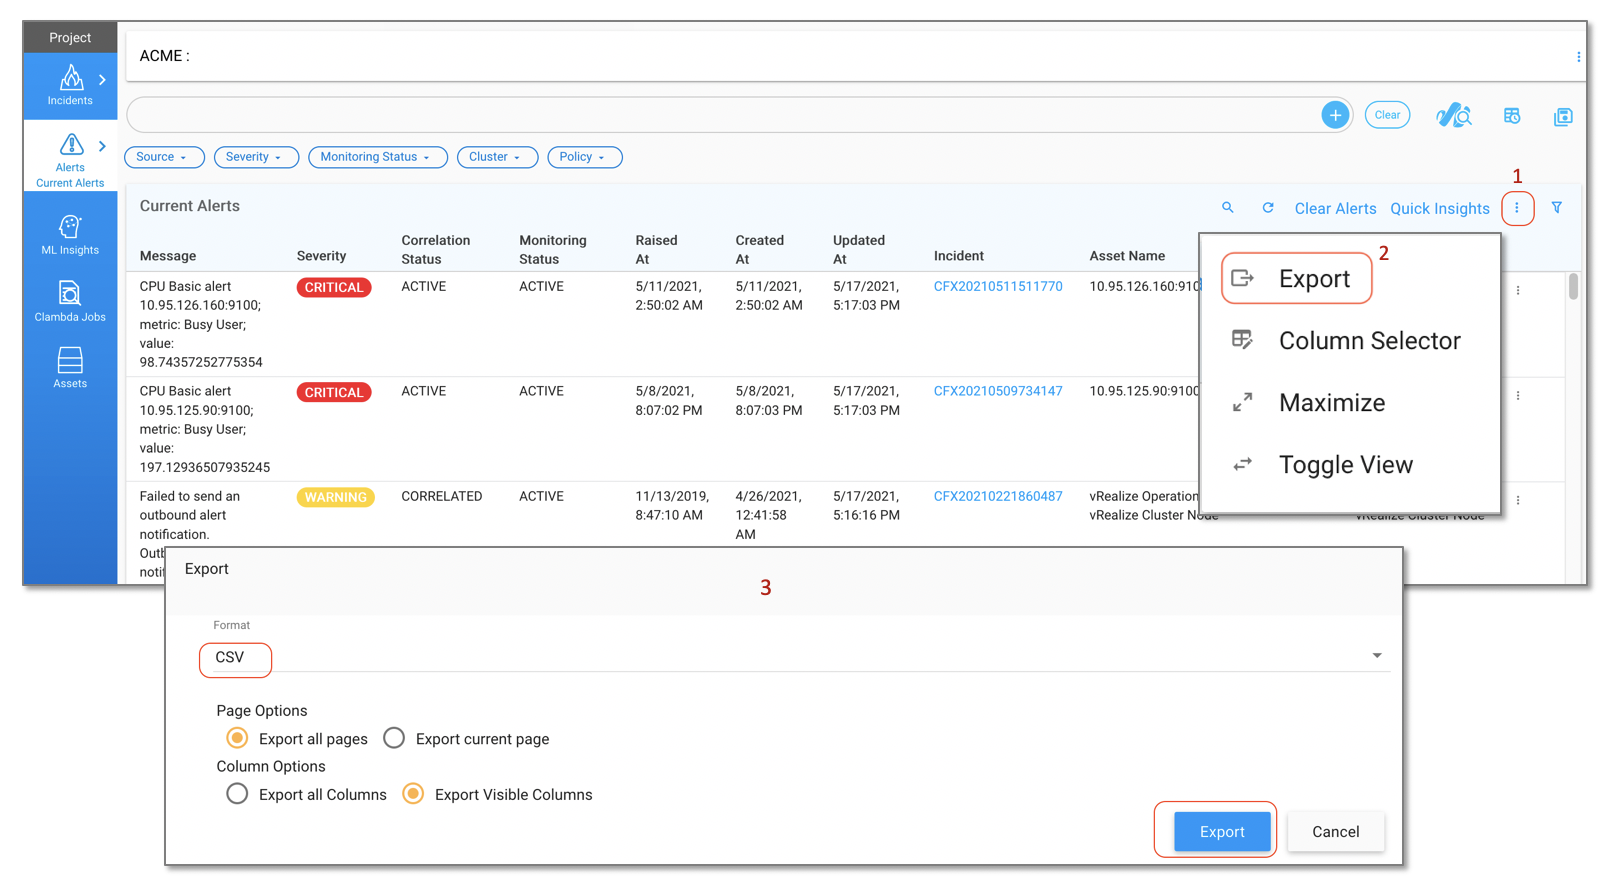This screenshot has height=894, width=1622.
Task: Click the alerts table vertical scrollbar
Action: 1572,287
